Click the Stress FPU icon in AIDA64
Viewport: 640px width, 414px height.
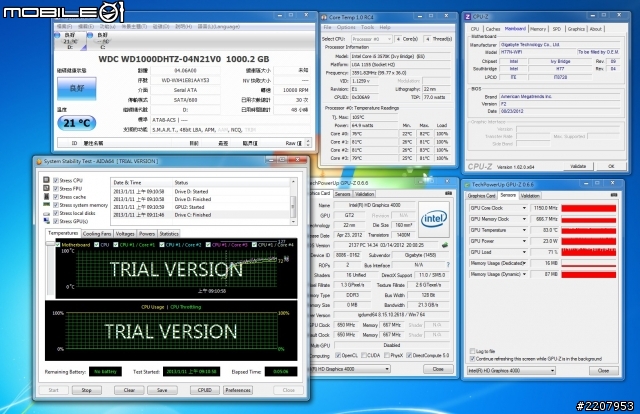pyautogui.click(x=47, y=188)
